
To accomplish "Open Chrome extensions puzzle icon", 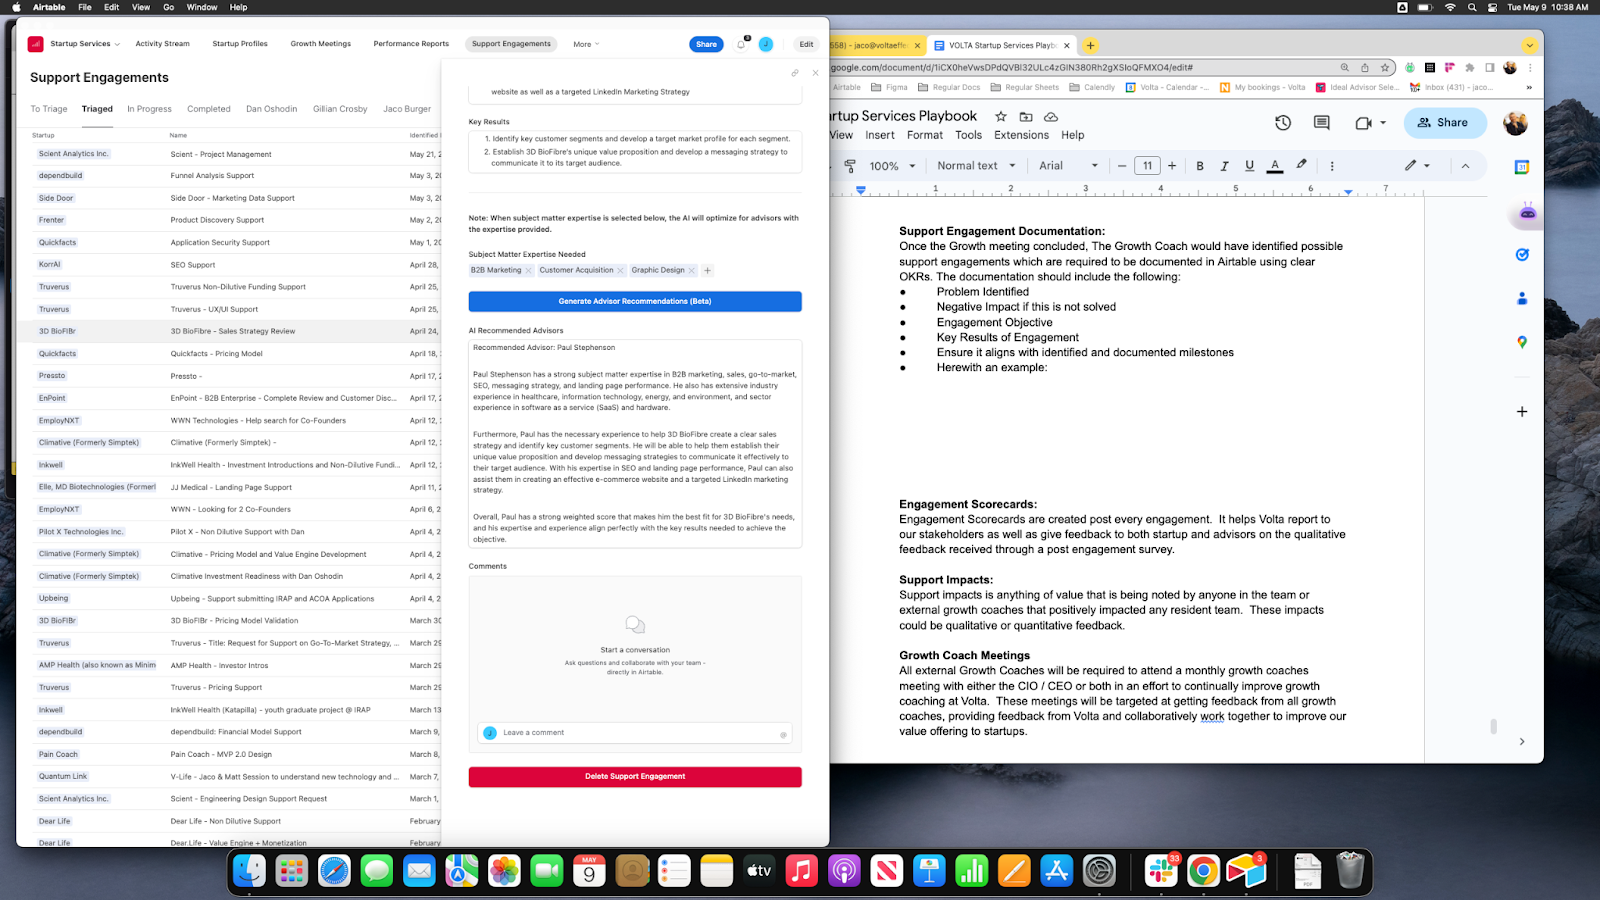I will (1469, 68).
